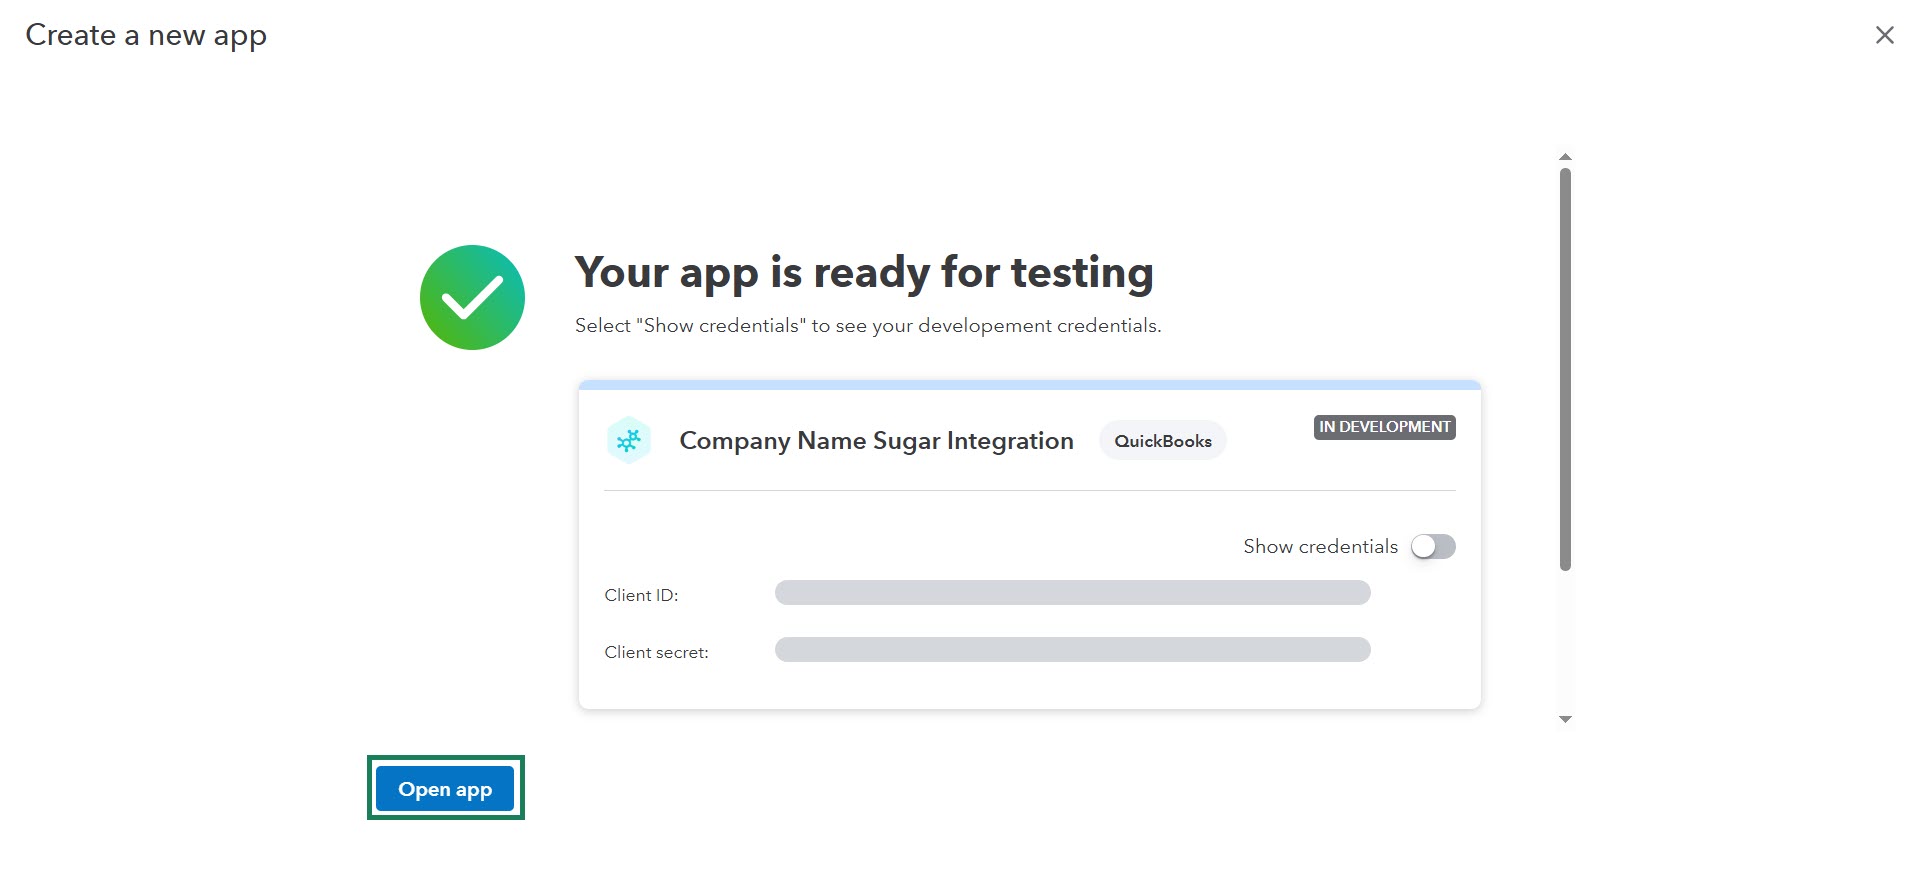Toggle the Show credentials switch
1920x879 pixels.
pyautogui.click(x=1432, y=546)
